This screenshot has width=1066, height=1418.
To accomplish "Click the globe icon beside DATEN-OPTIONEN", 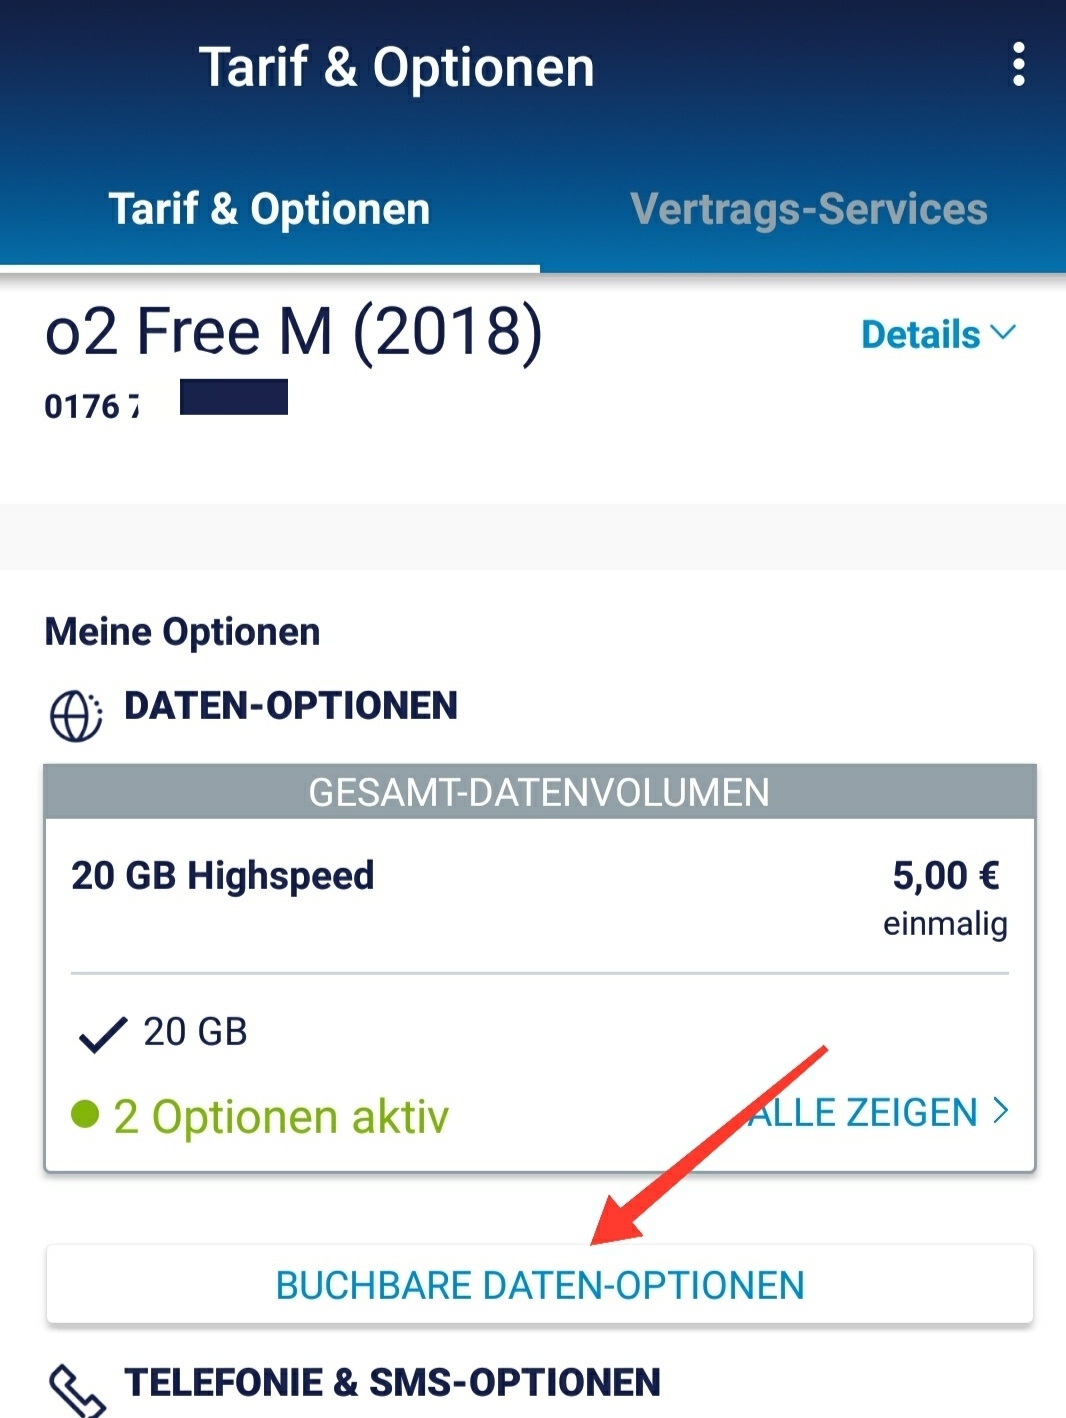I will [76, 715].
